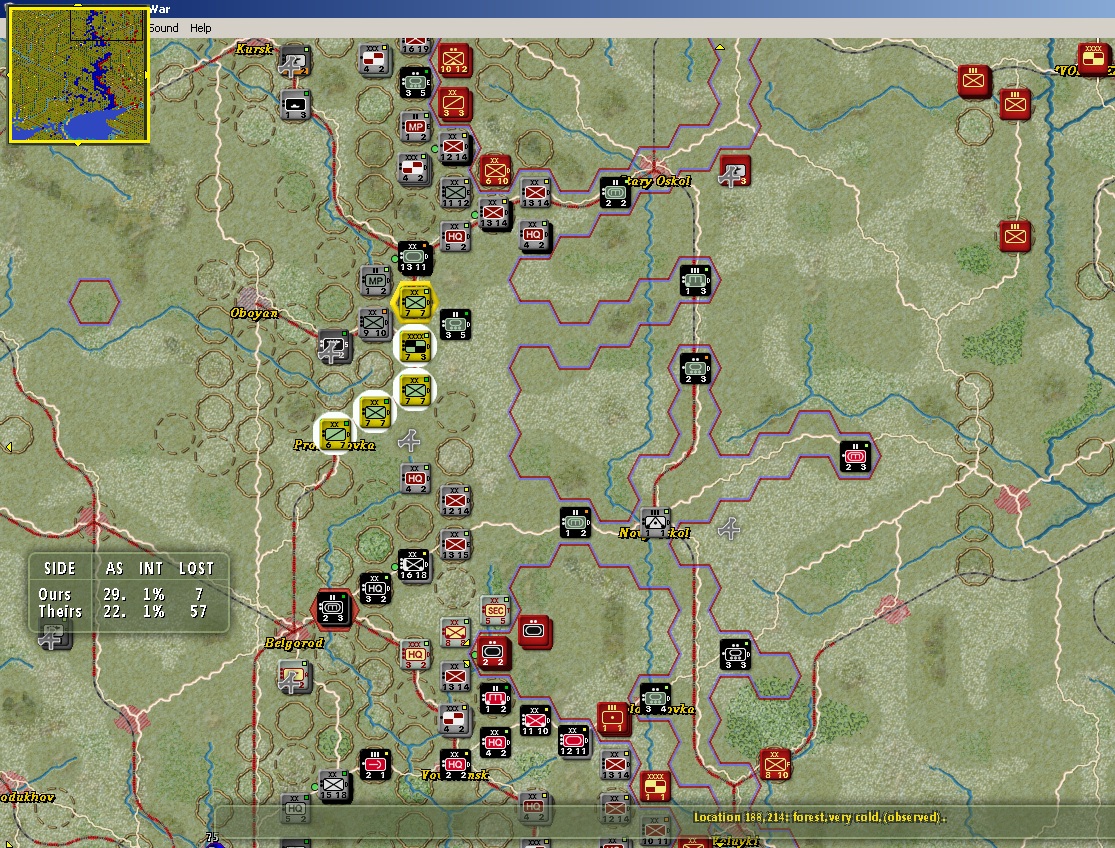Click the airfield marker east of Novy Oskol
The width and height of the screenshot is (1115, 848).
pos(729,528)
